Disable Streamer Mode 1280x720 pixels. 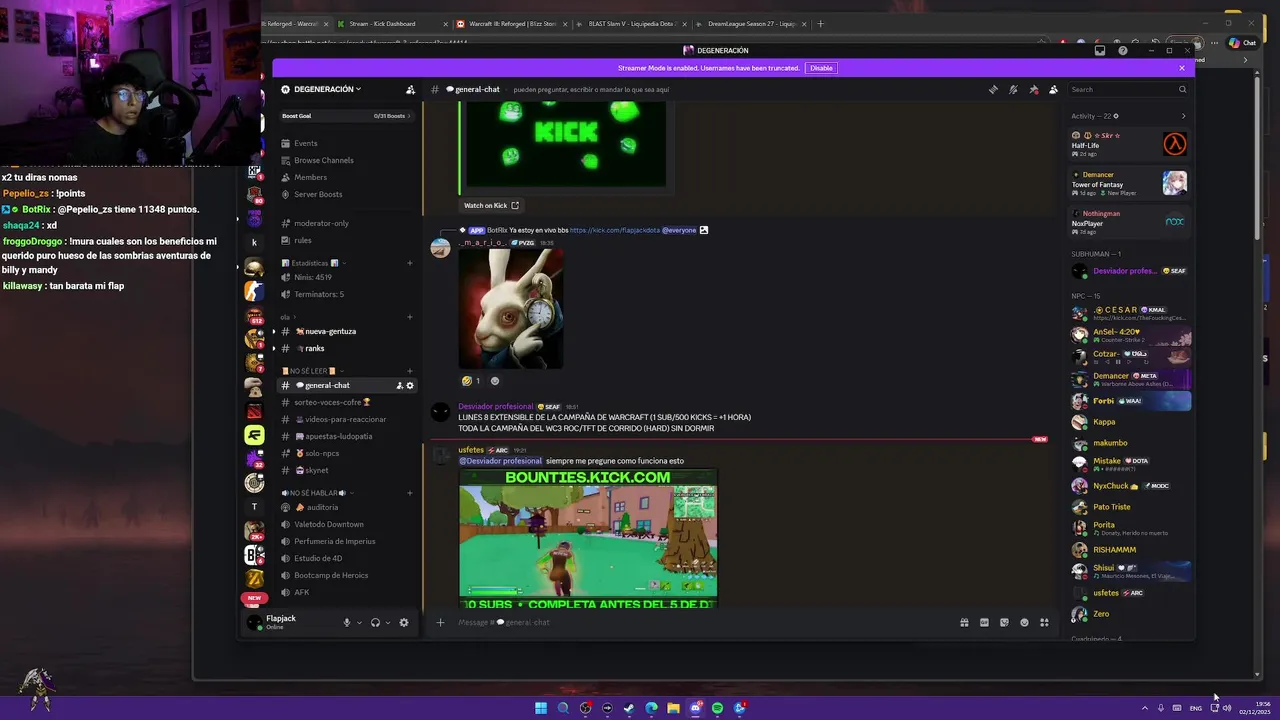821,68
